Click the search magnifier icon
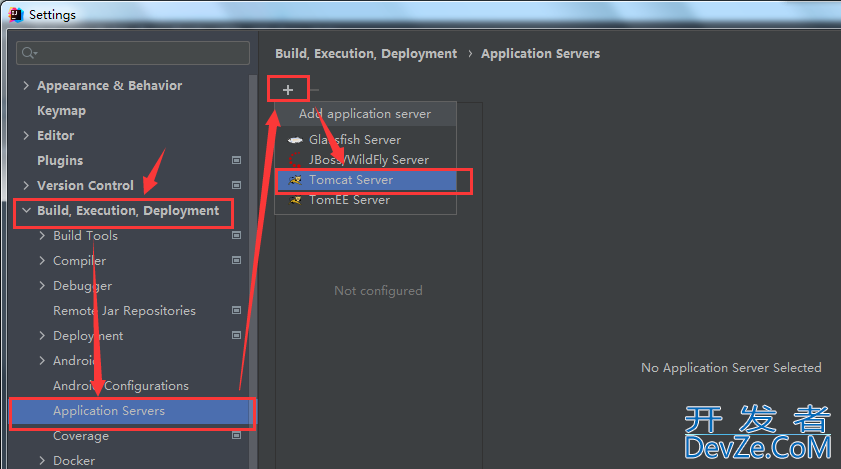The image size is (841, 469). coord(29,53)
